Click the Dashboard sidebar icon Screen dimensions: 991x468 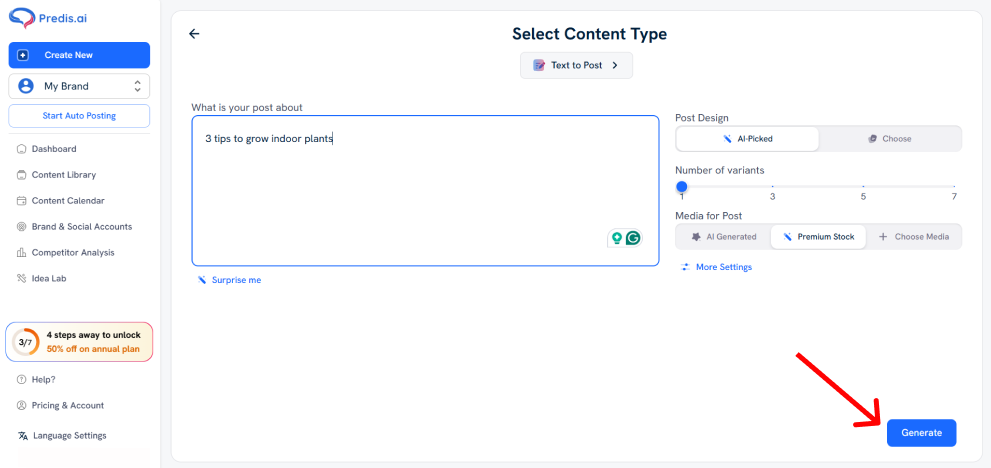(21, 149)
